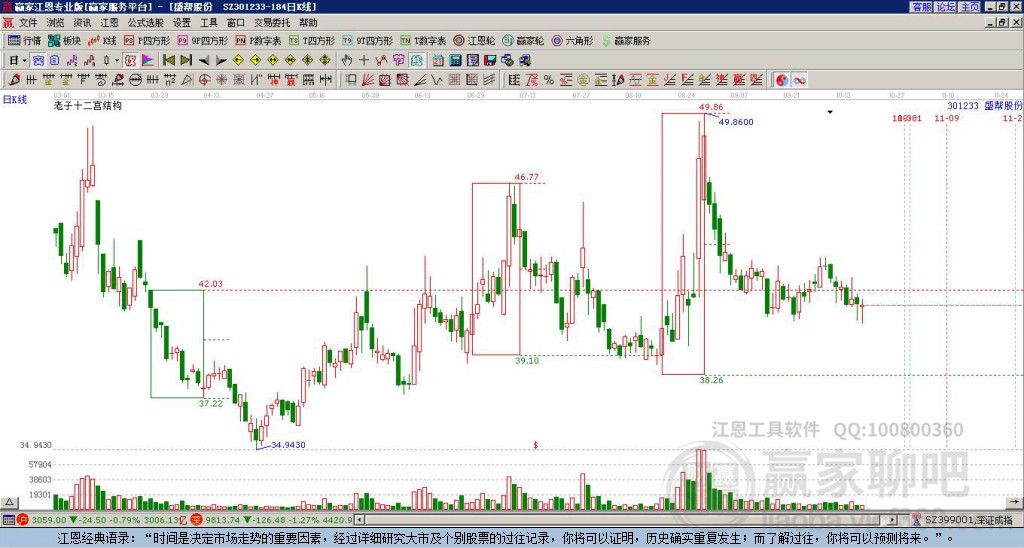Click the 主页 homepage button
1024x548 pixels.
[x=969, y=7]
